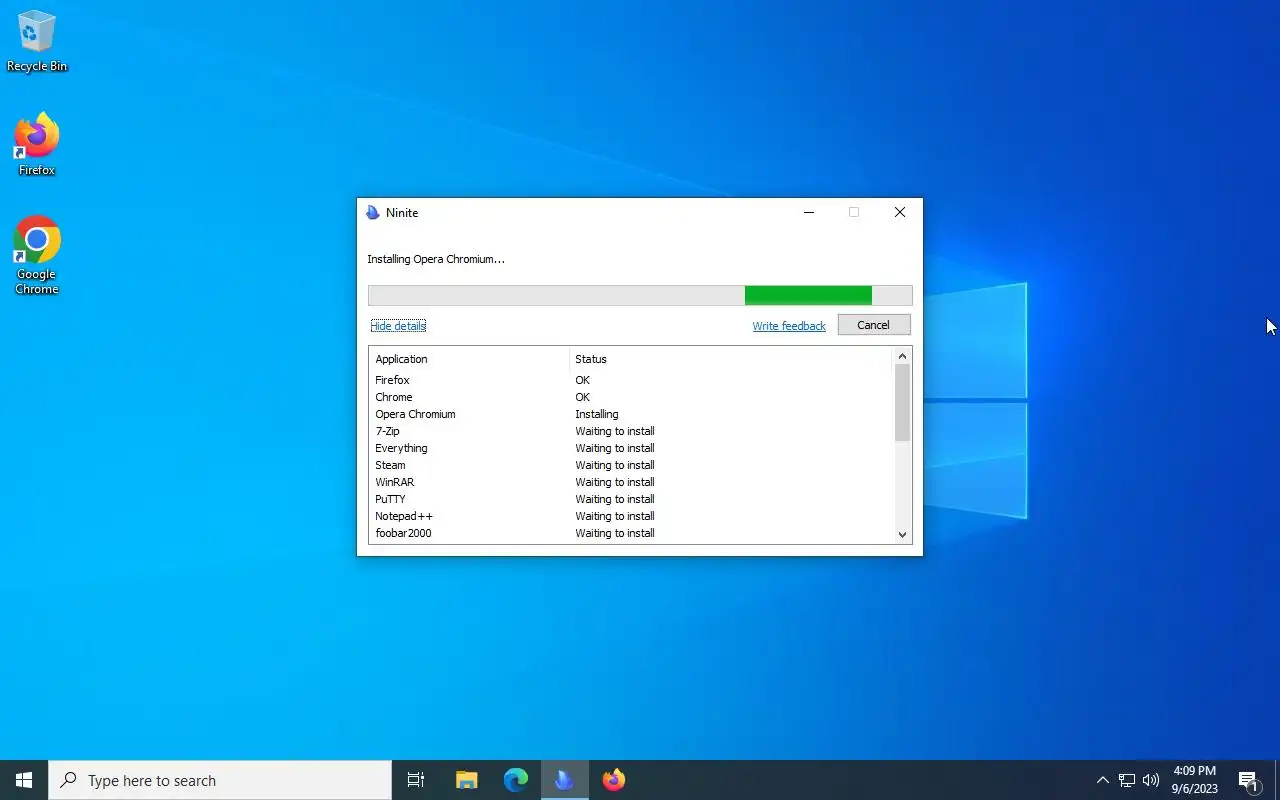
Task: Open File Explorer from the taskbar
Action: (466, 780)
